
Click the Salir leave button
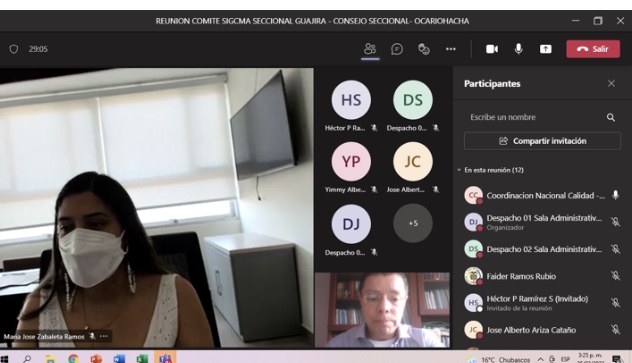pyautogui.click(x=593, y=49)
